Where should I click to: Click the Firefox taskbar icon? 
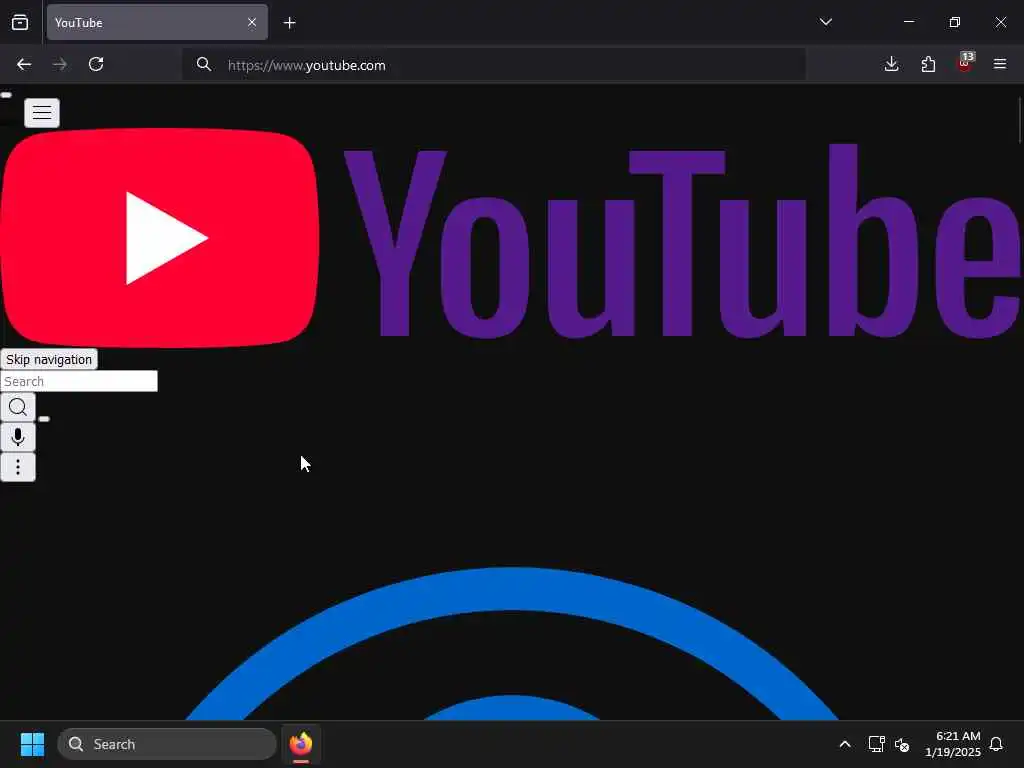point(301,744)
